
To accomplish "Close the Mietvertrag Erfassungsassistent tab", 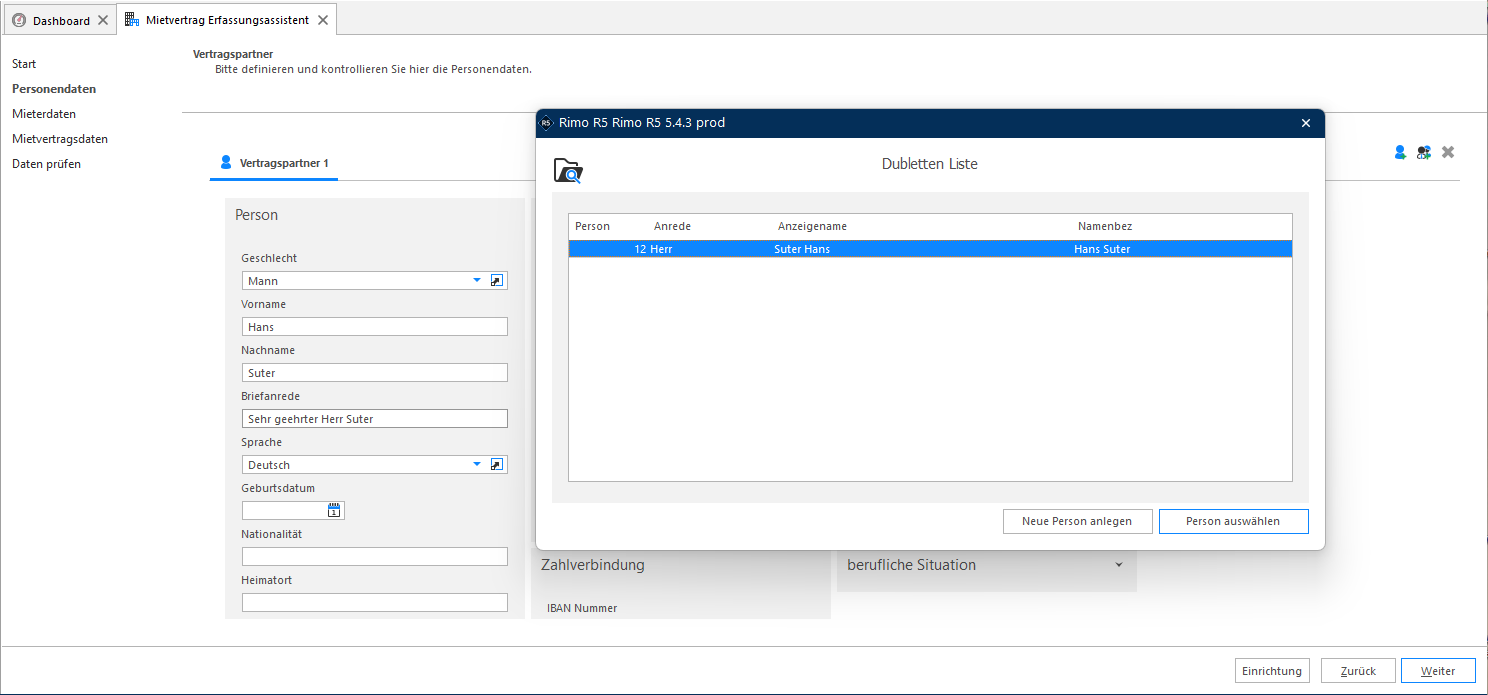I will tap(322, 20).
